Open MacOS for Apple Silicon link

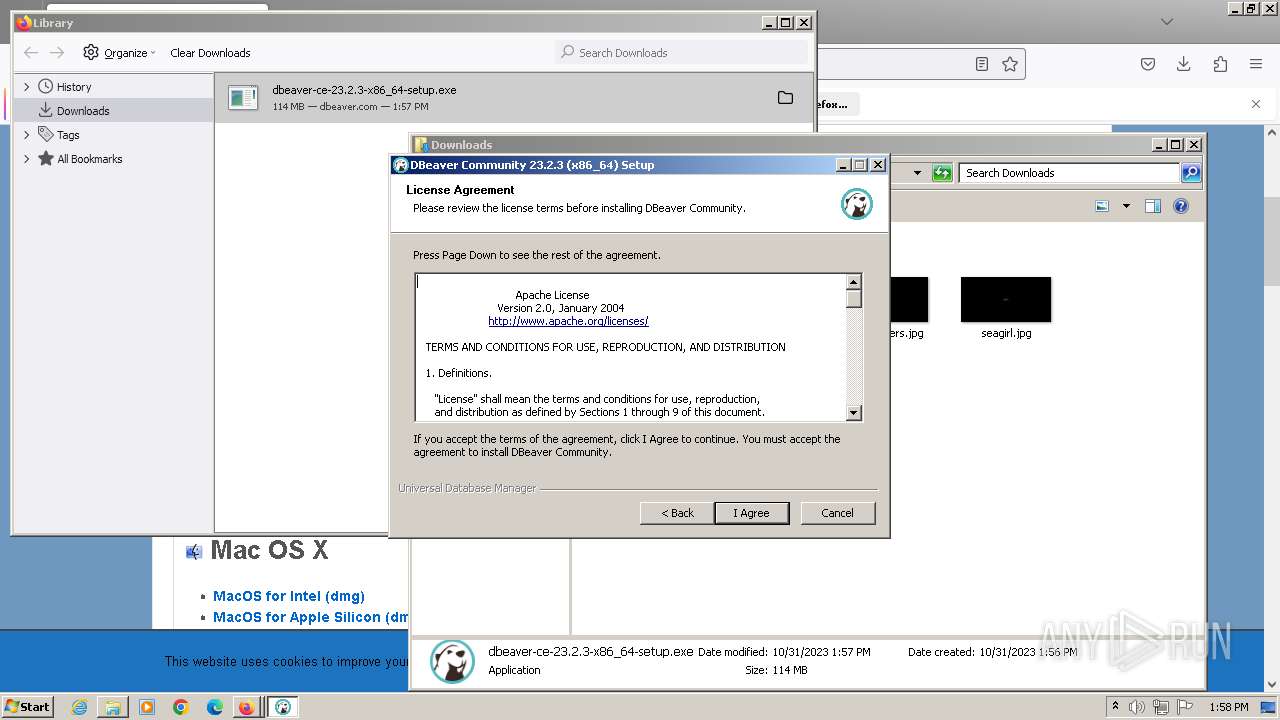(311, 617)
